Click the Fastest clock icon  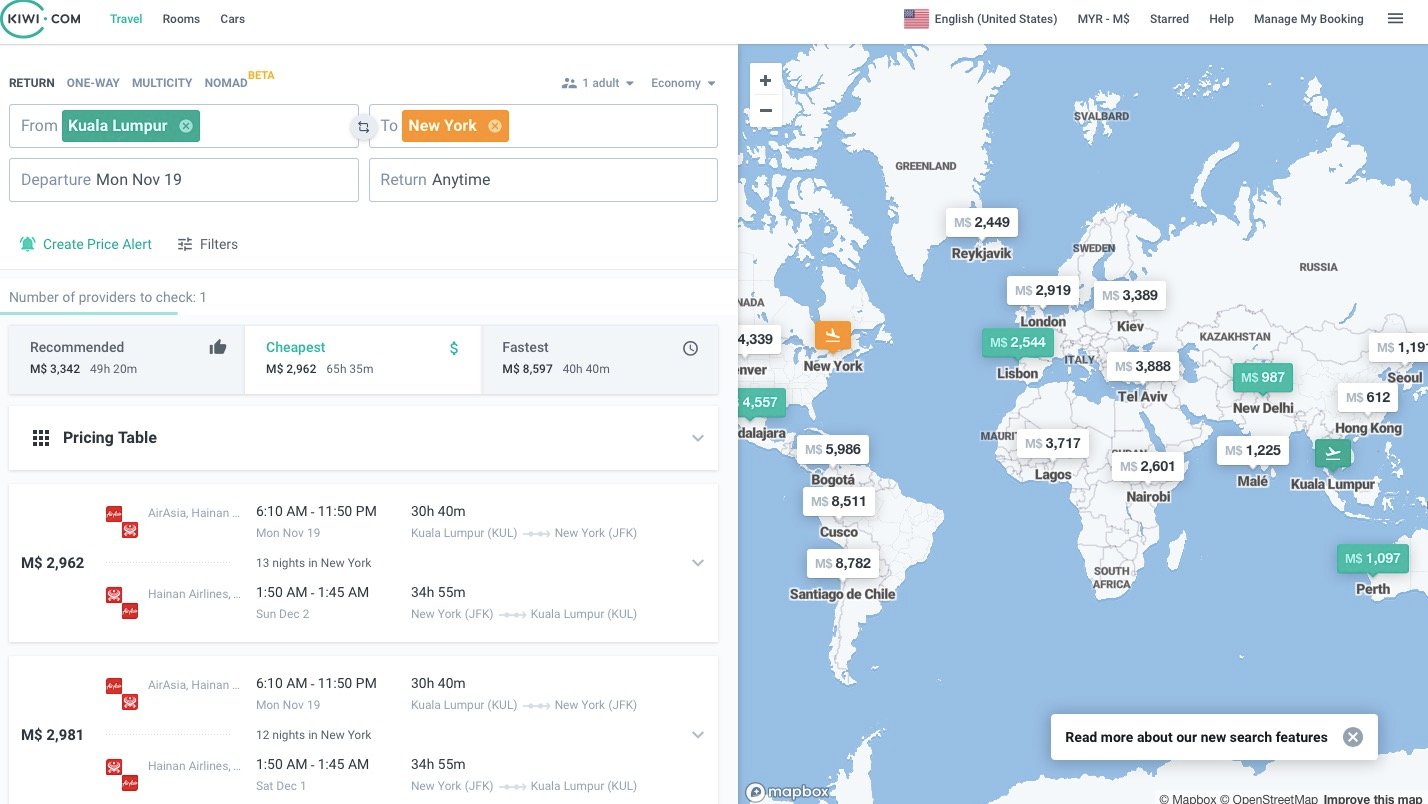coord(690,348)
